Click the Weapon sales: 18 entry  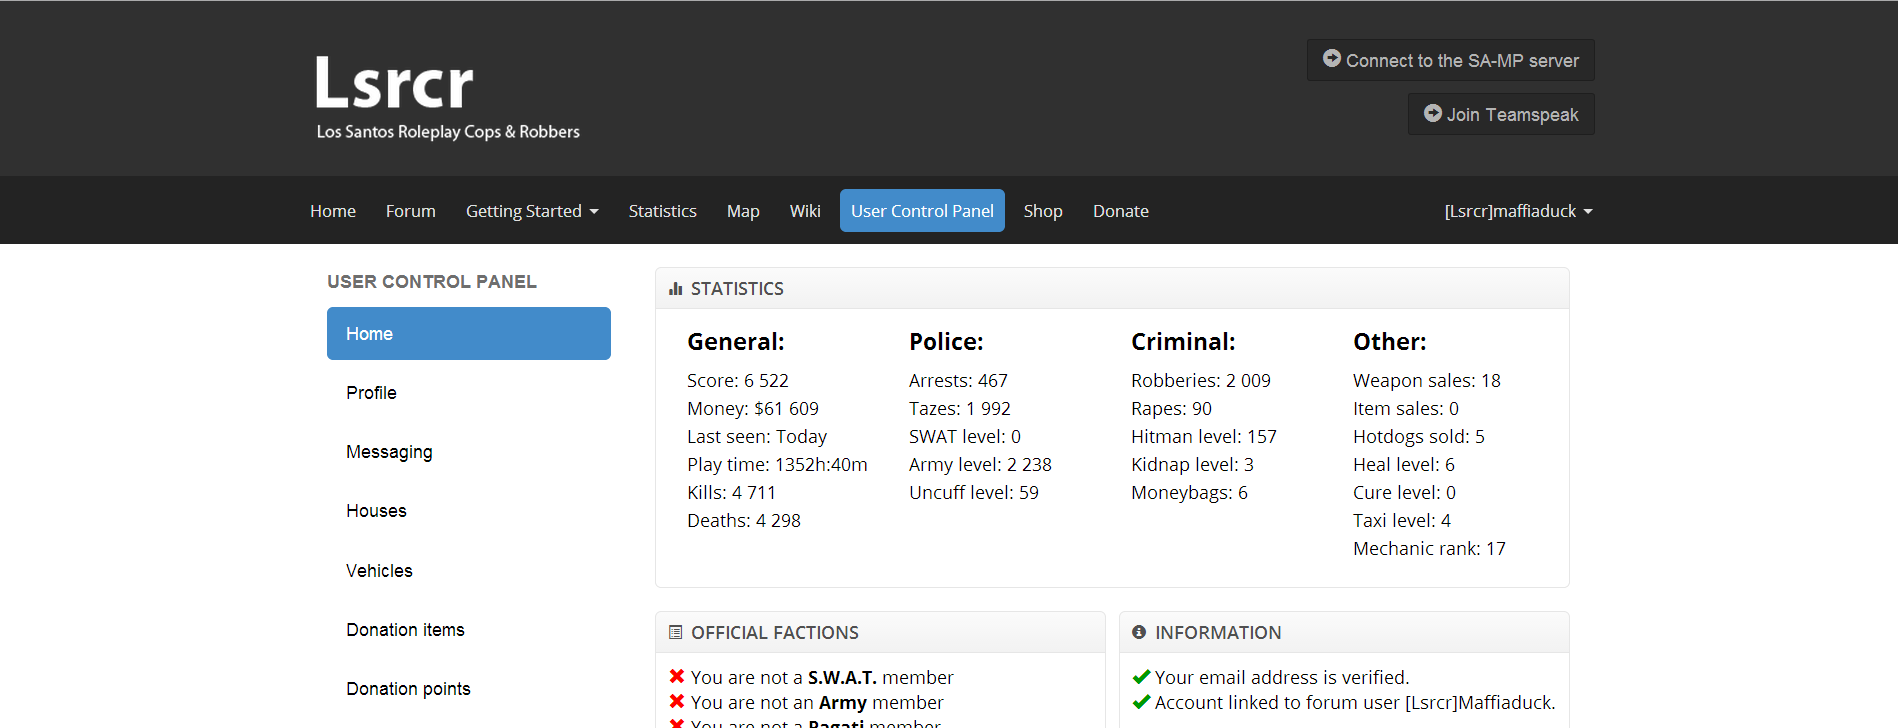click(x=1427, y=381)
